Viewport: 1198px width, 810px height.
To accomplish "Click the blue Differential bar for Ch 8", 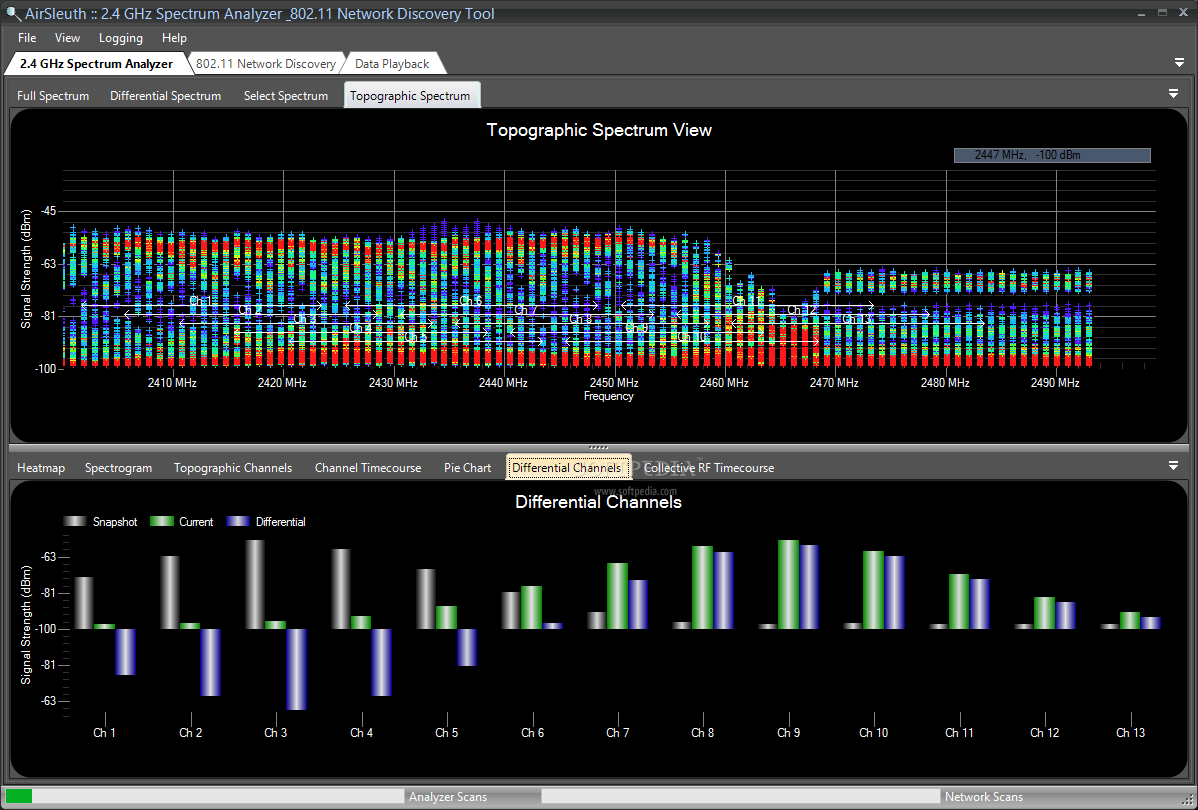I will click(x=723, y=590).
